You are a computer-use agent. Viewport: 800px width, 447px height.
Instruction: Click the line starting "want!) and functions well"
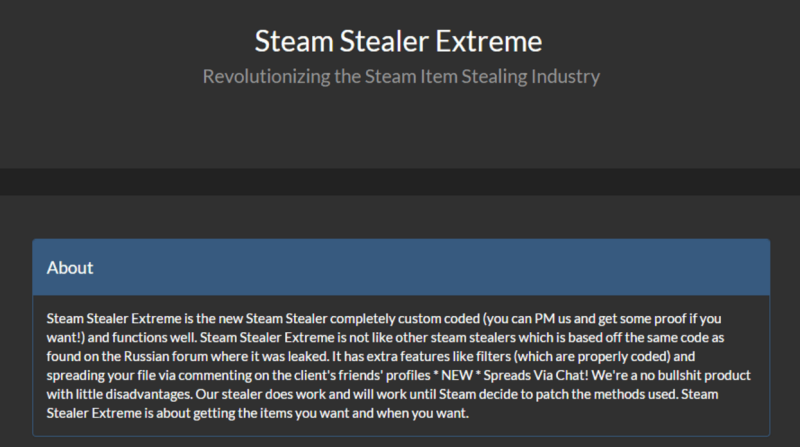click(385, 337)
